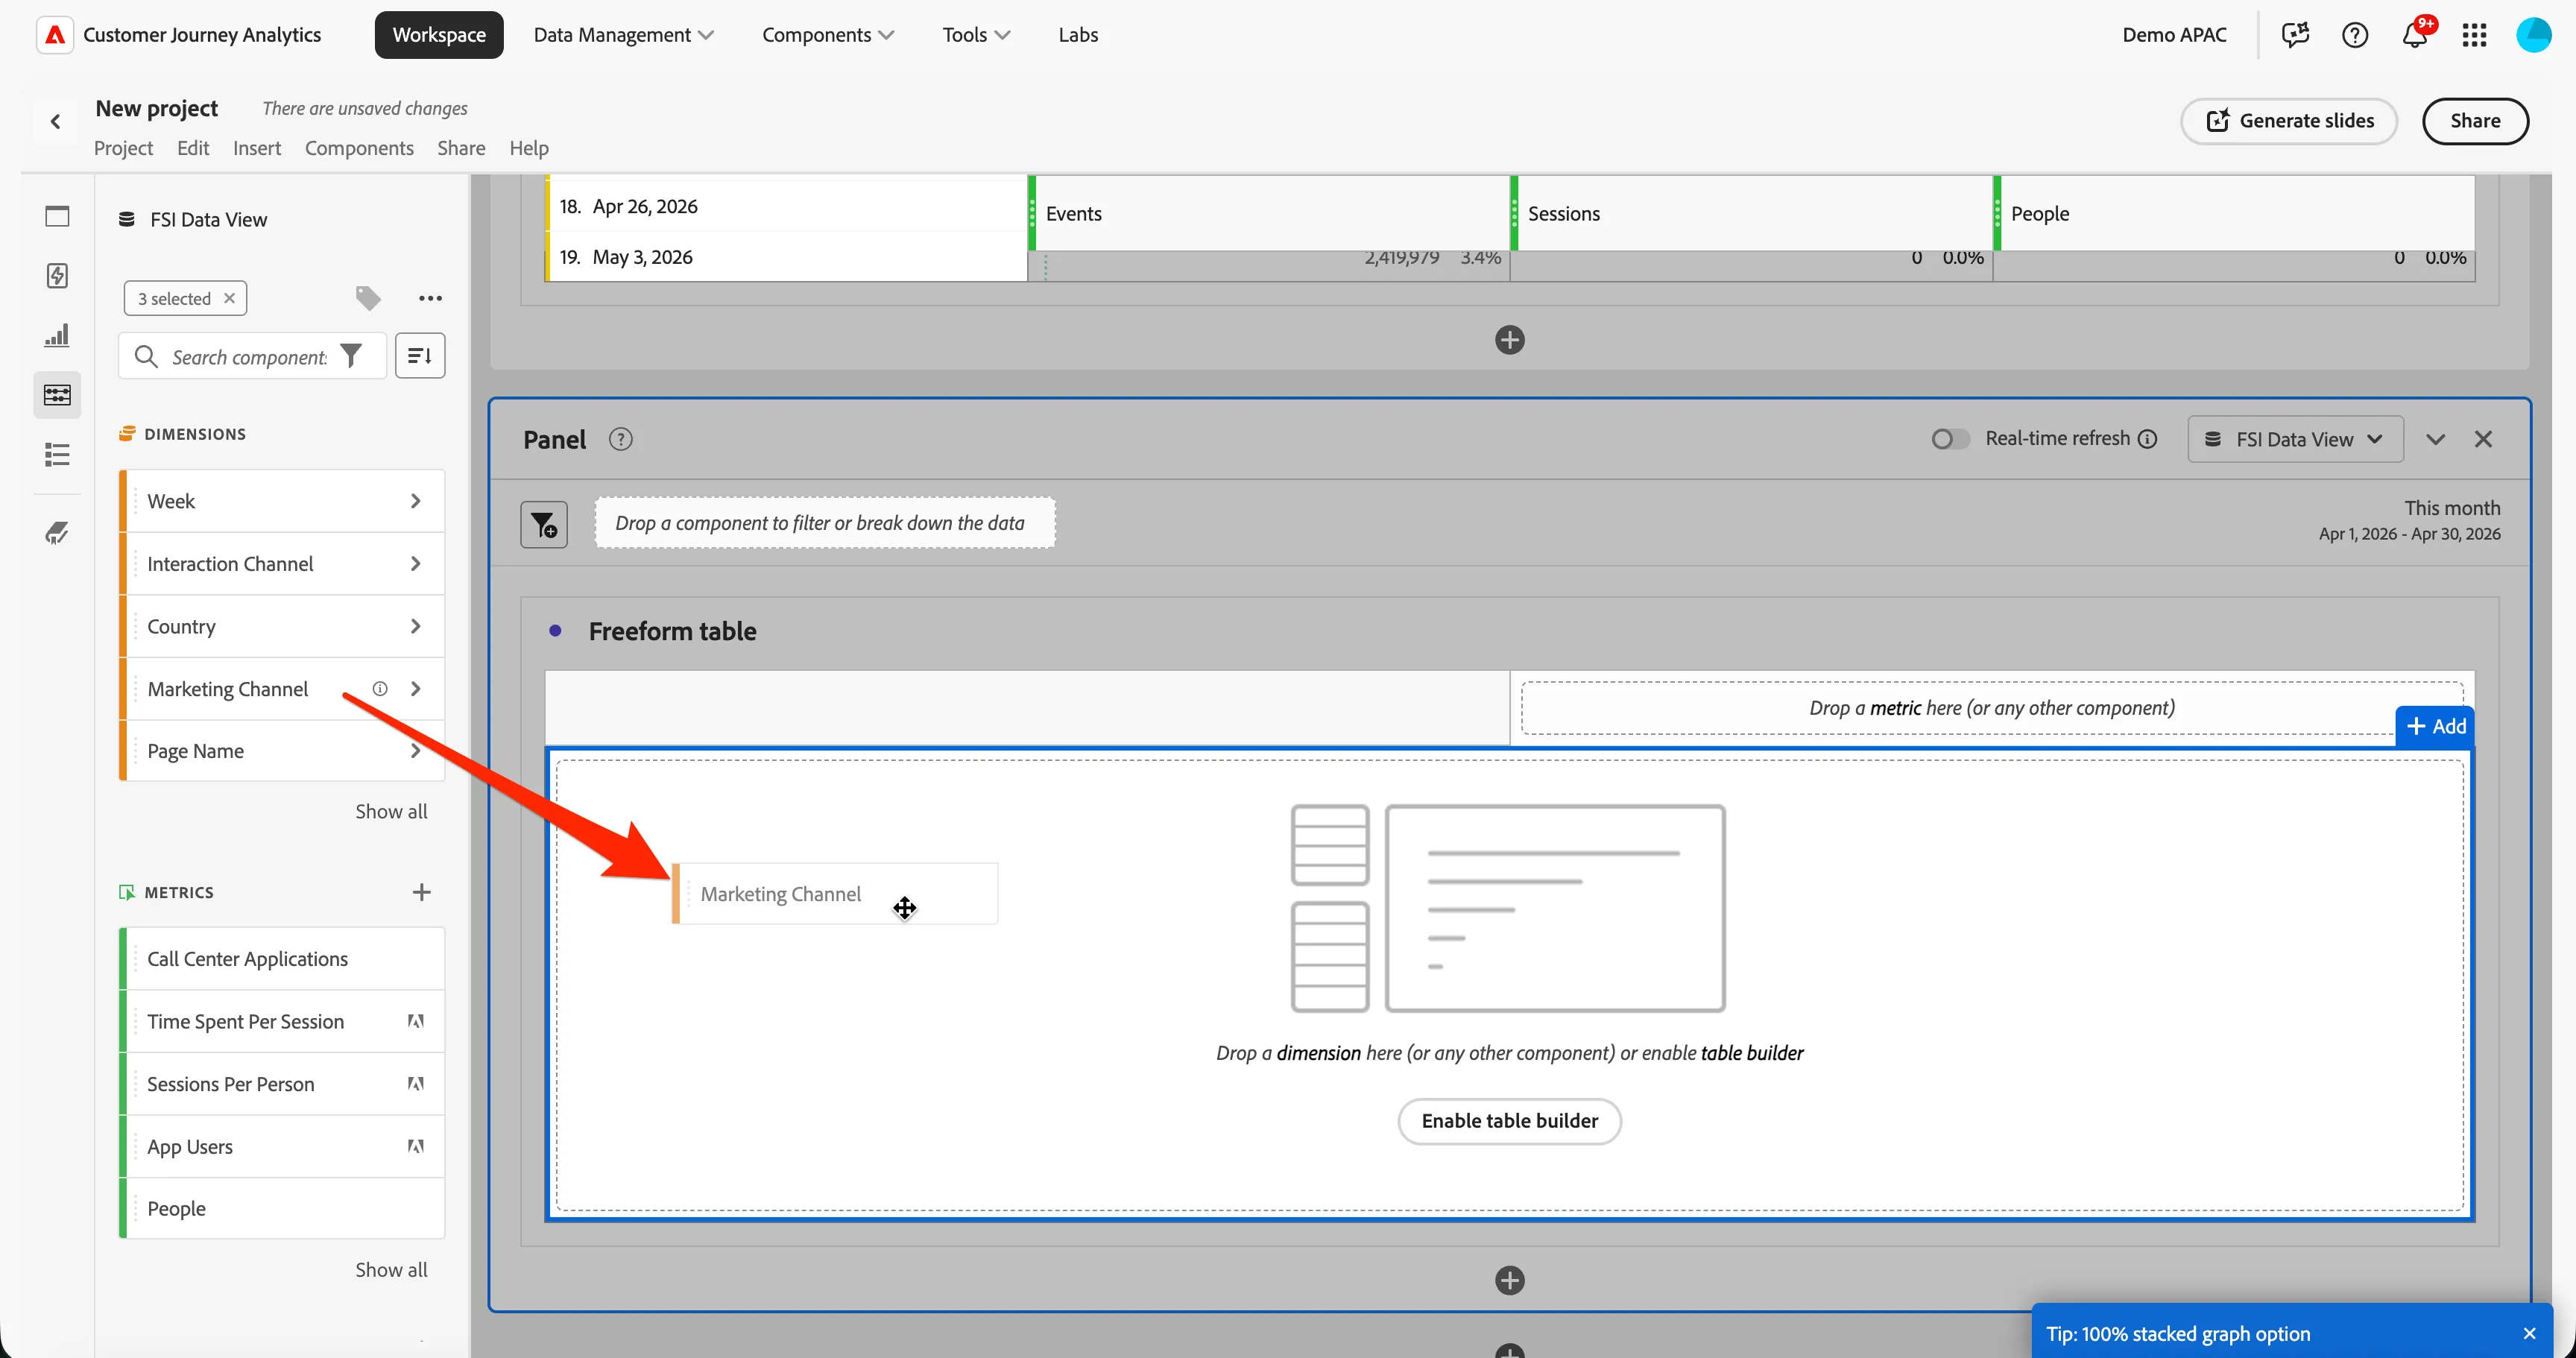Click the Panel help question icon
Image resolution: width=2576 pixels, height=1358 pixels.
tap(620, 439)
